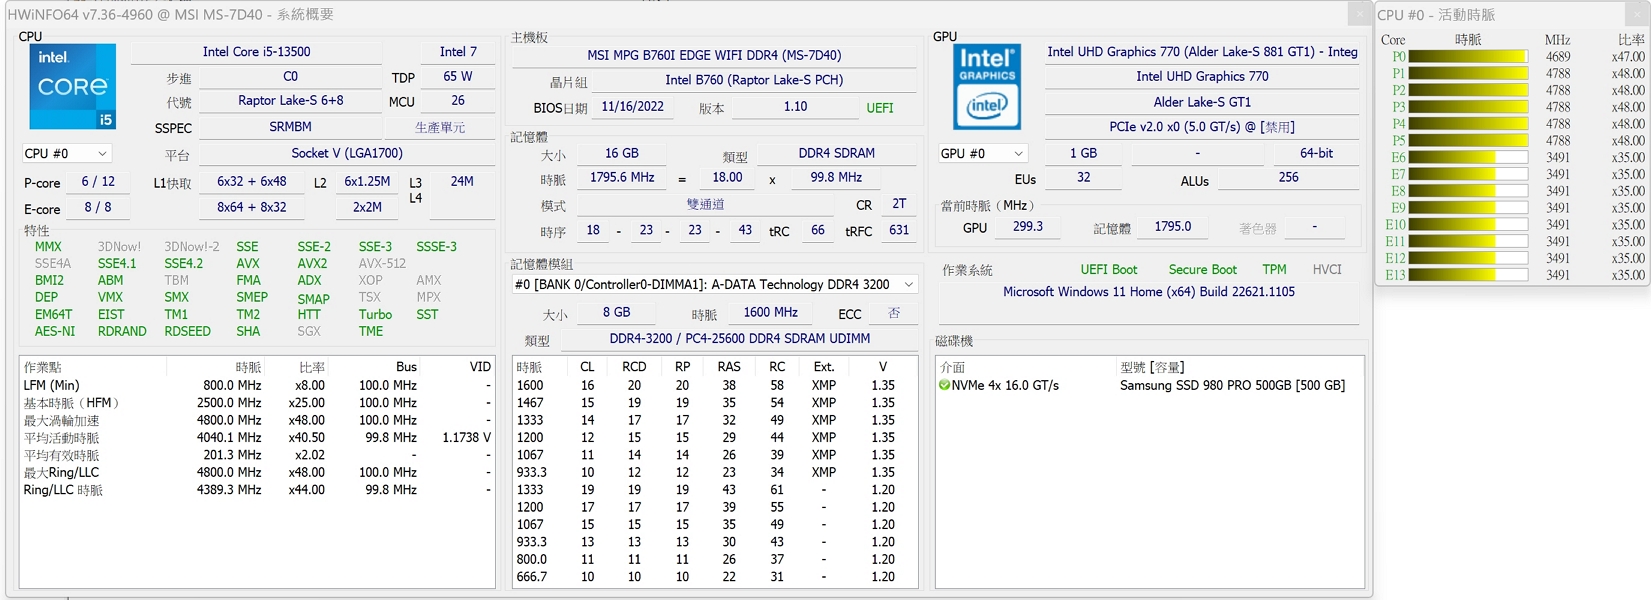Image resolution: width=1651 pixels, height=600 pixels.
Task: Click the AES-NI feature flag
Action: (55, 331)
